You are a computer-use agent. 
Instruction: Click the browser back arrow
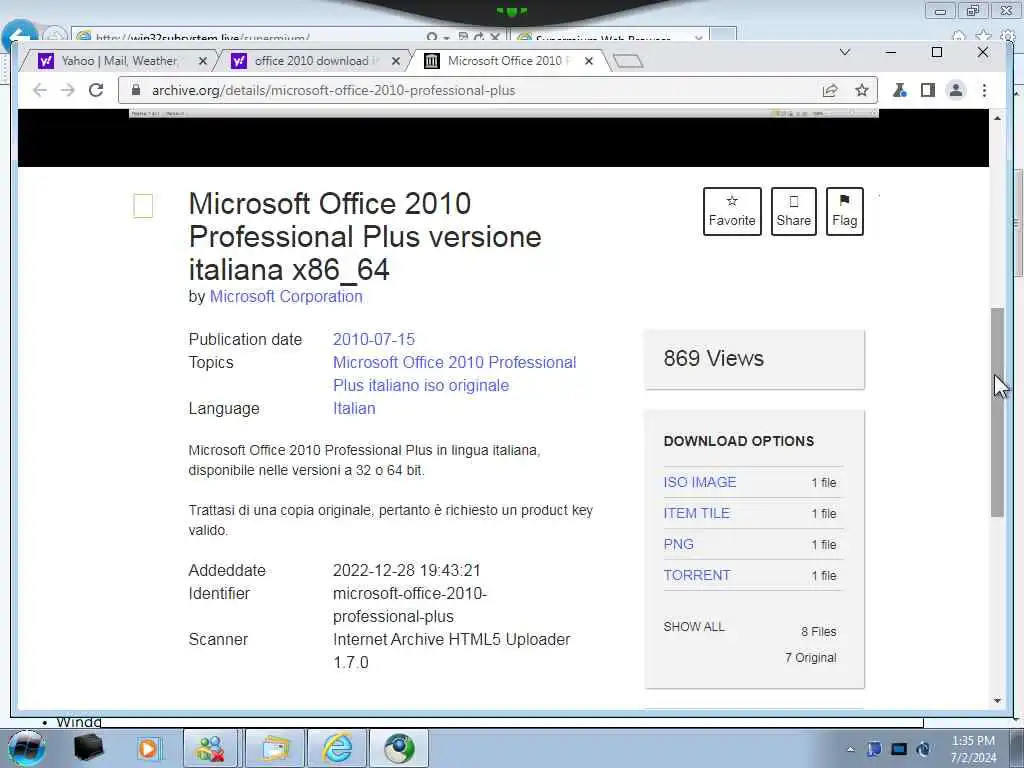pyautogui.click(x=40, y=90)
